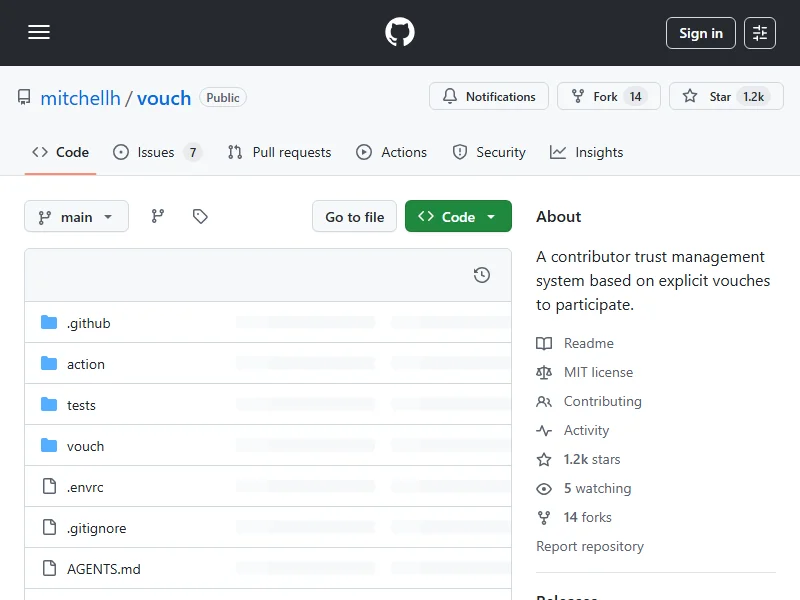Open the Actions tab

392,152
